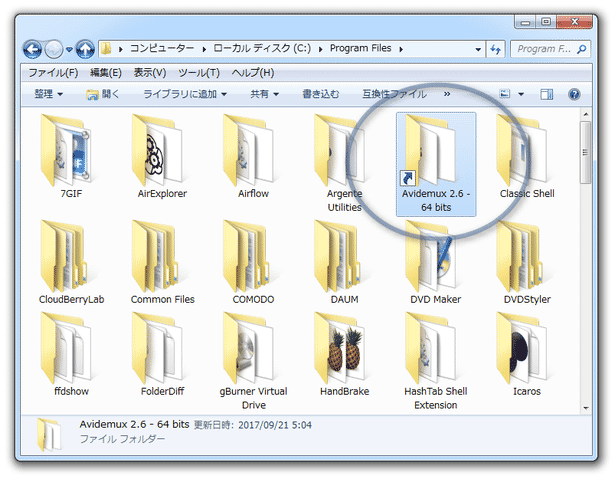Select the HandBrake pineapple folder icon
Screen dimensions: 615x479
coord(340,348)
